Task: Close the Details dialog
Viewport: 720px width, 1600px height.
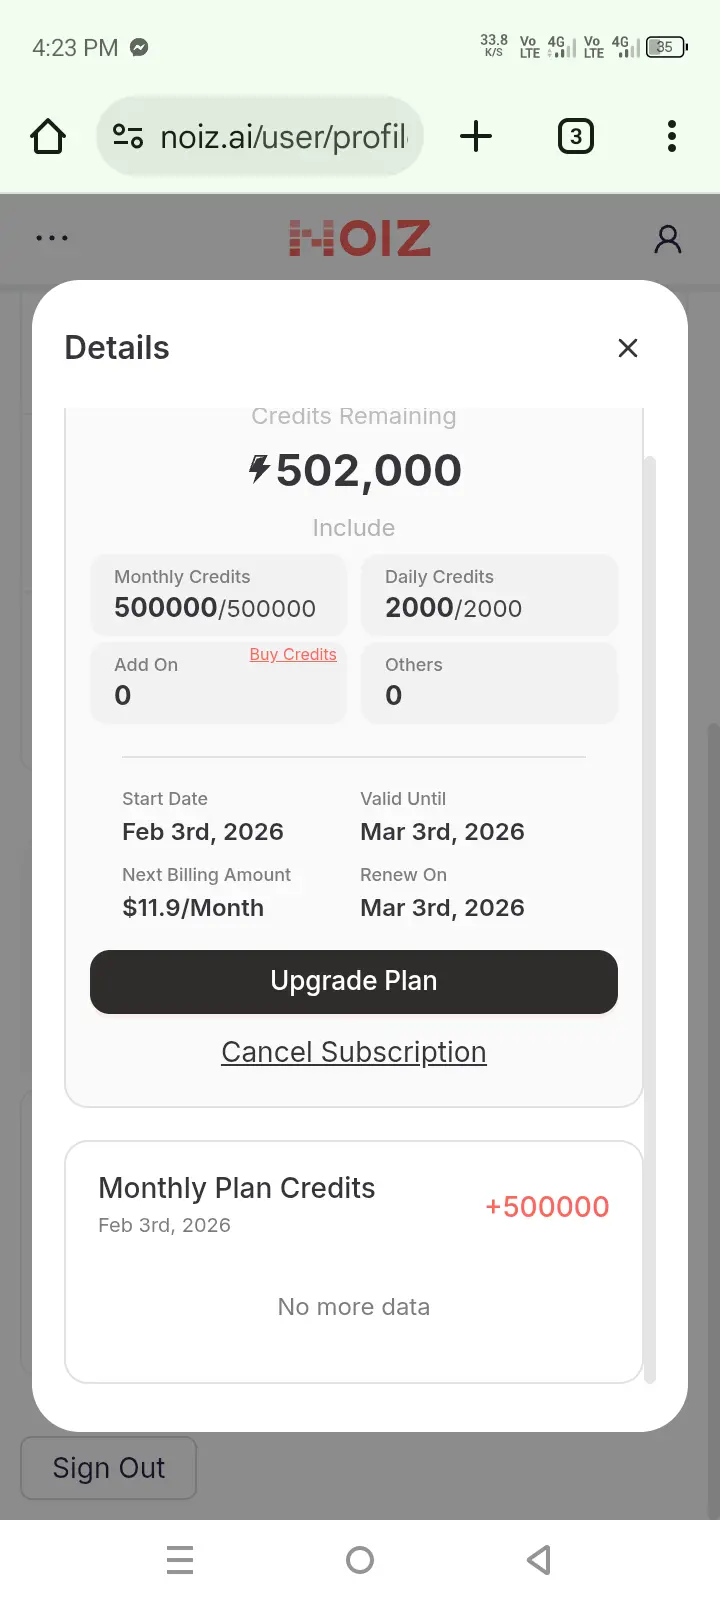Action: coord(628,348)
